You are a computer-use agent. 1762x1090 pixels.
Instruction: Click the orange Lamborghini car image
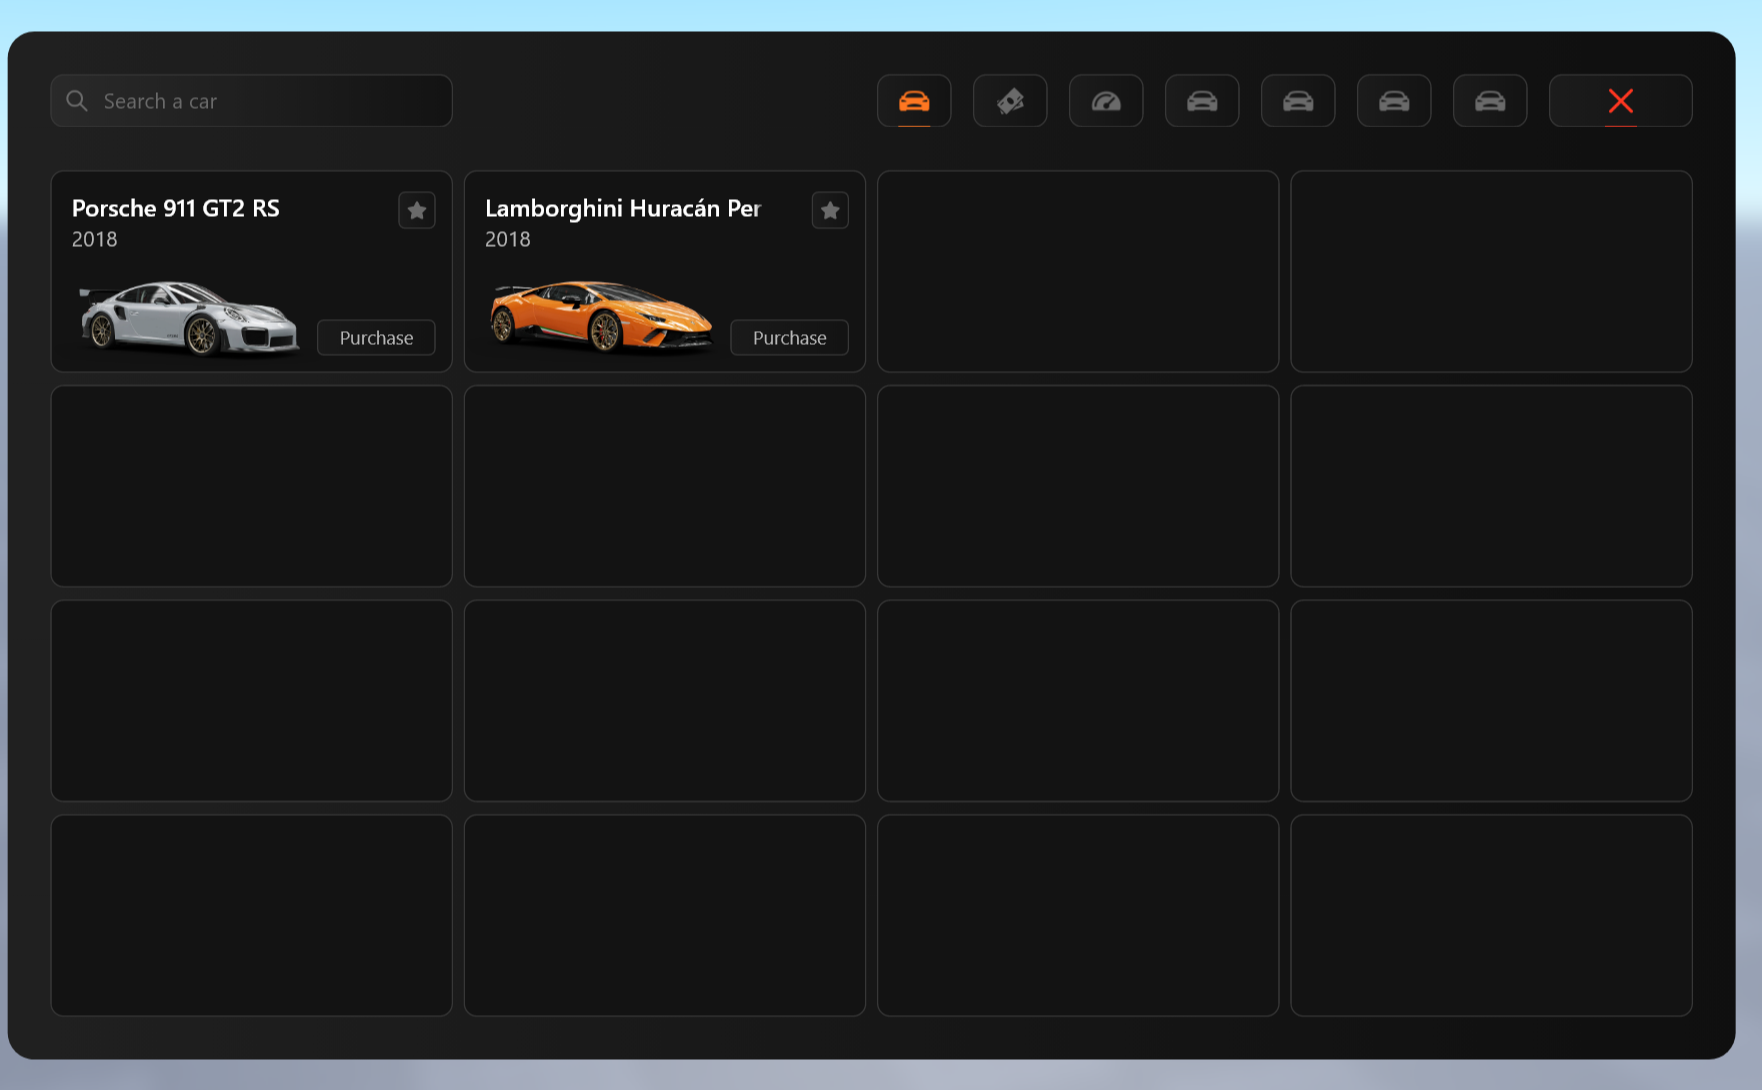click(601, 316)
